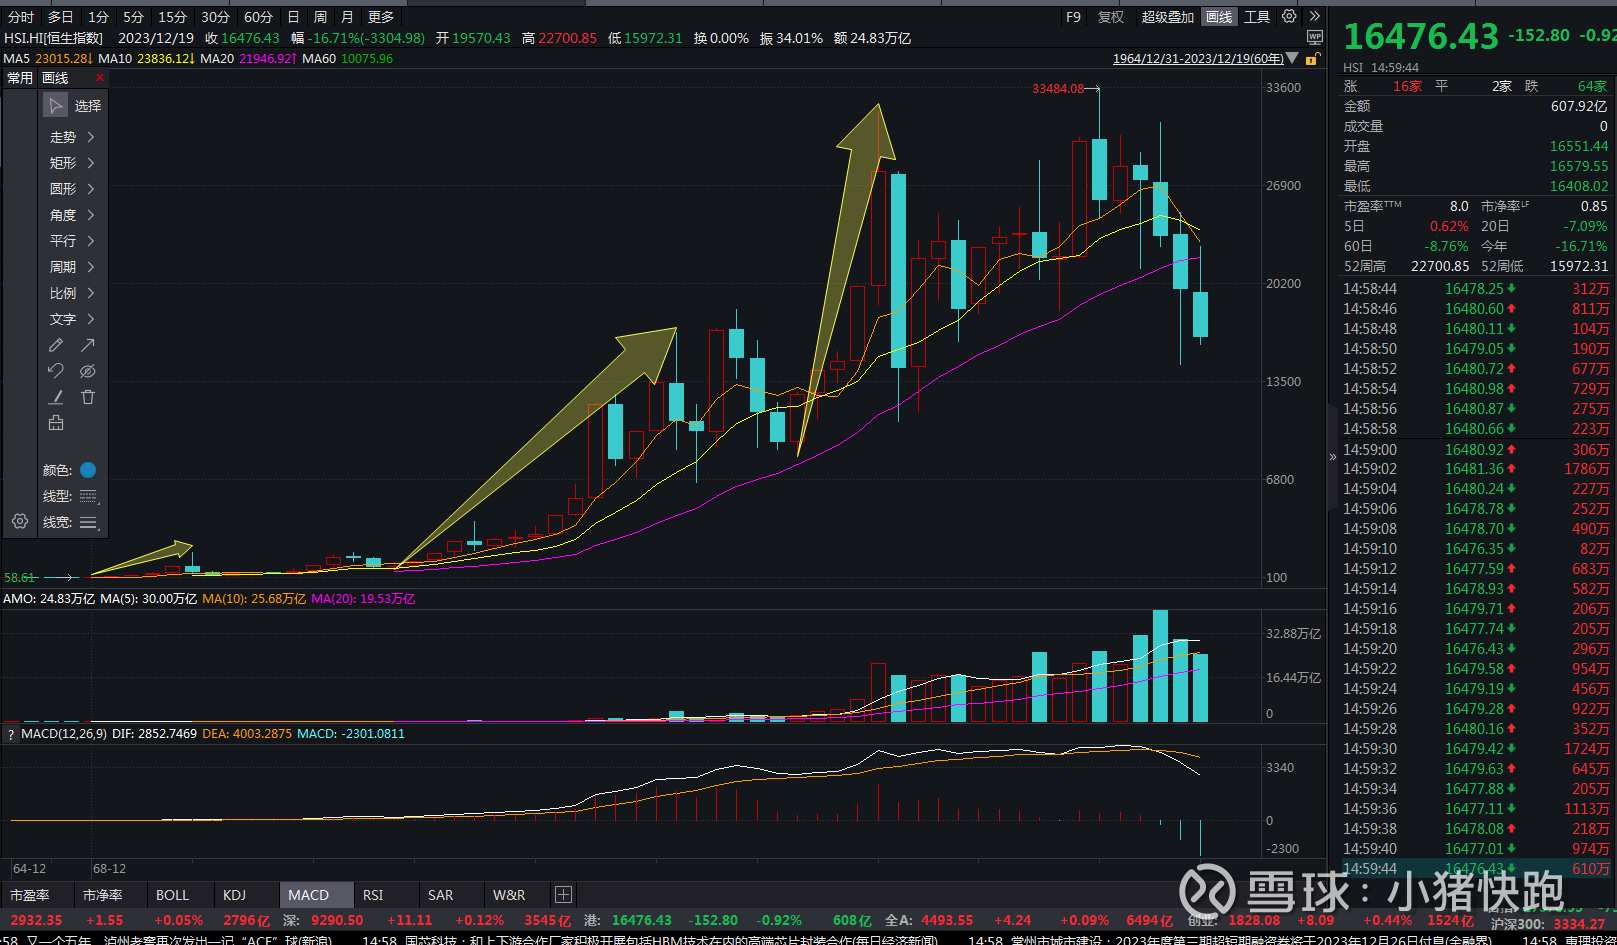Toggle the yellow lock icon
Screen dimensions: 1617x945
pos(1311,59)
